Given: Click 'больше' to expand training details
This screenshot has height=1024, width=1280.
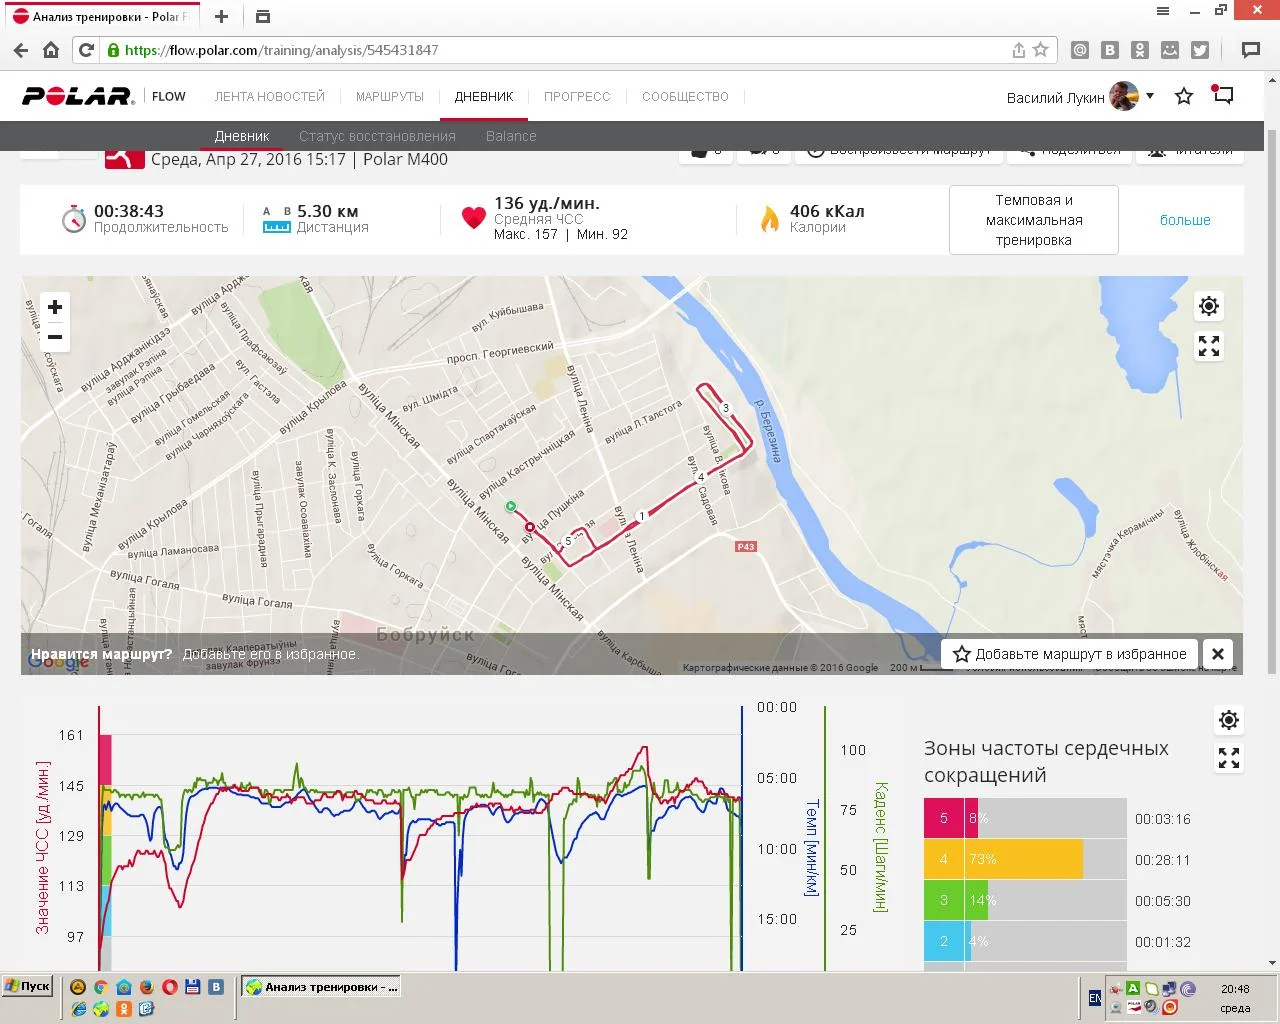Looking at the screenshot, I should point(1185,220).
